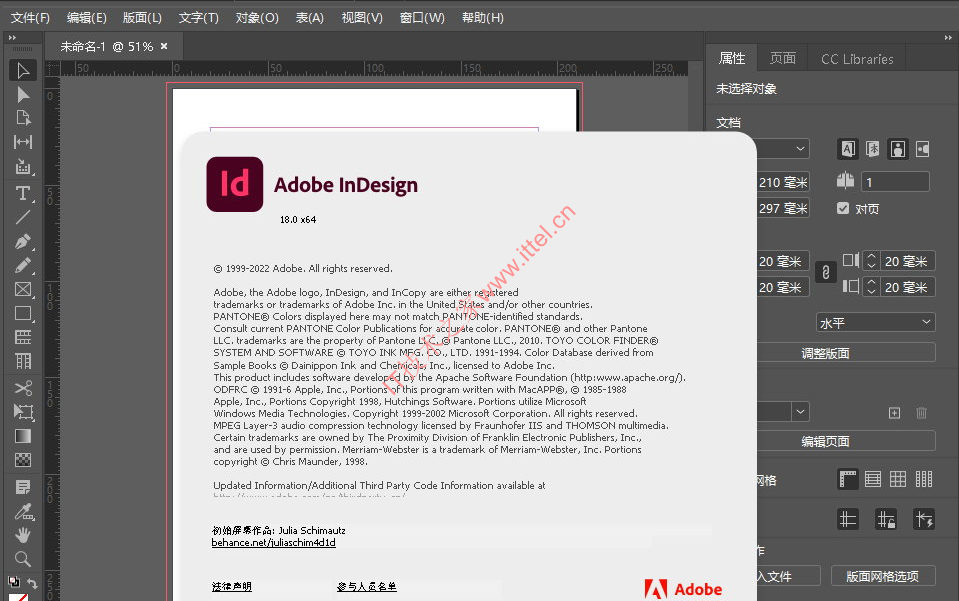Screen dimensions: 959x601
Task: Select the Horizontal Grid tool
Action: (23, 337)
